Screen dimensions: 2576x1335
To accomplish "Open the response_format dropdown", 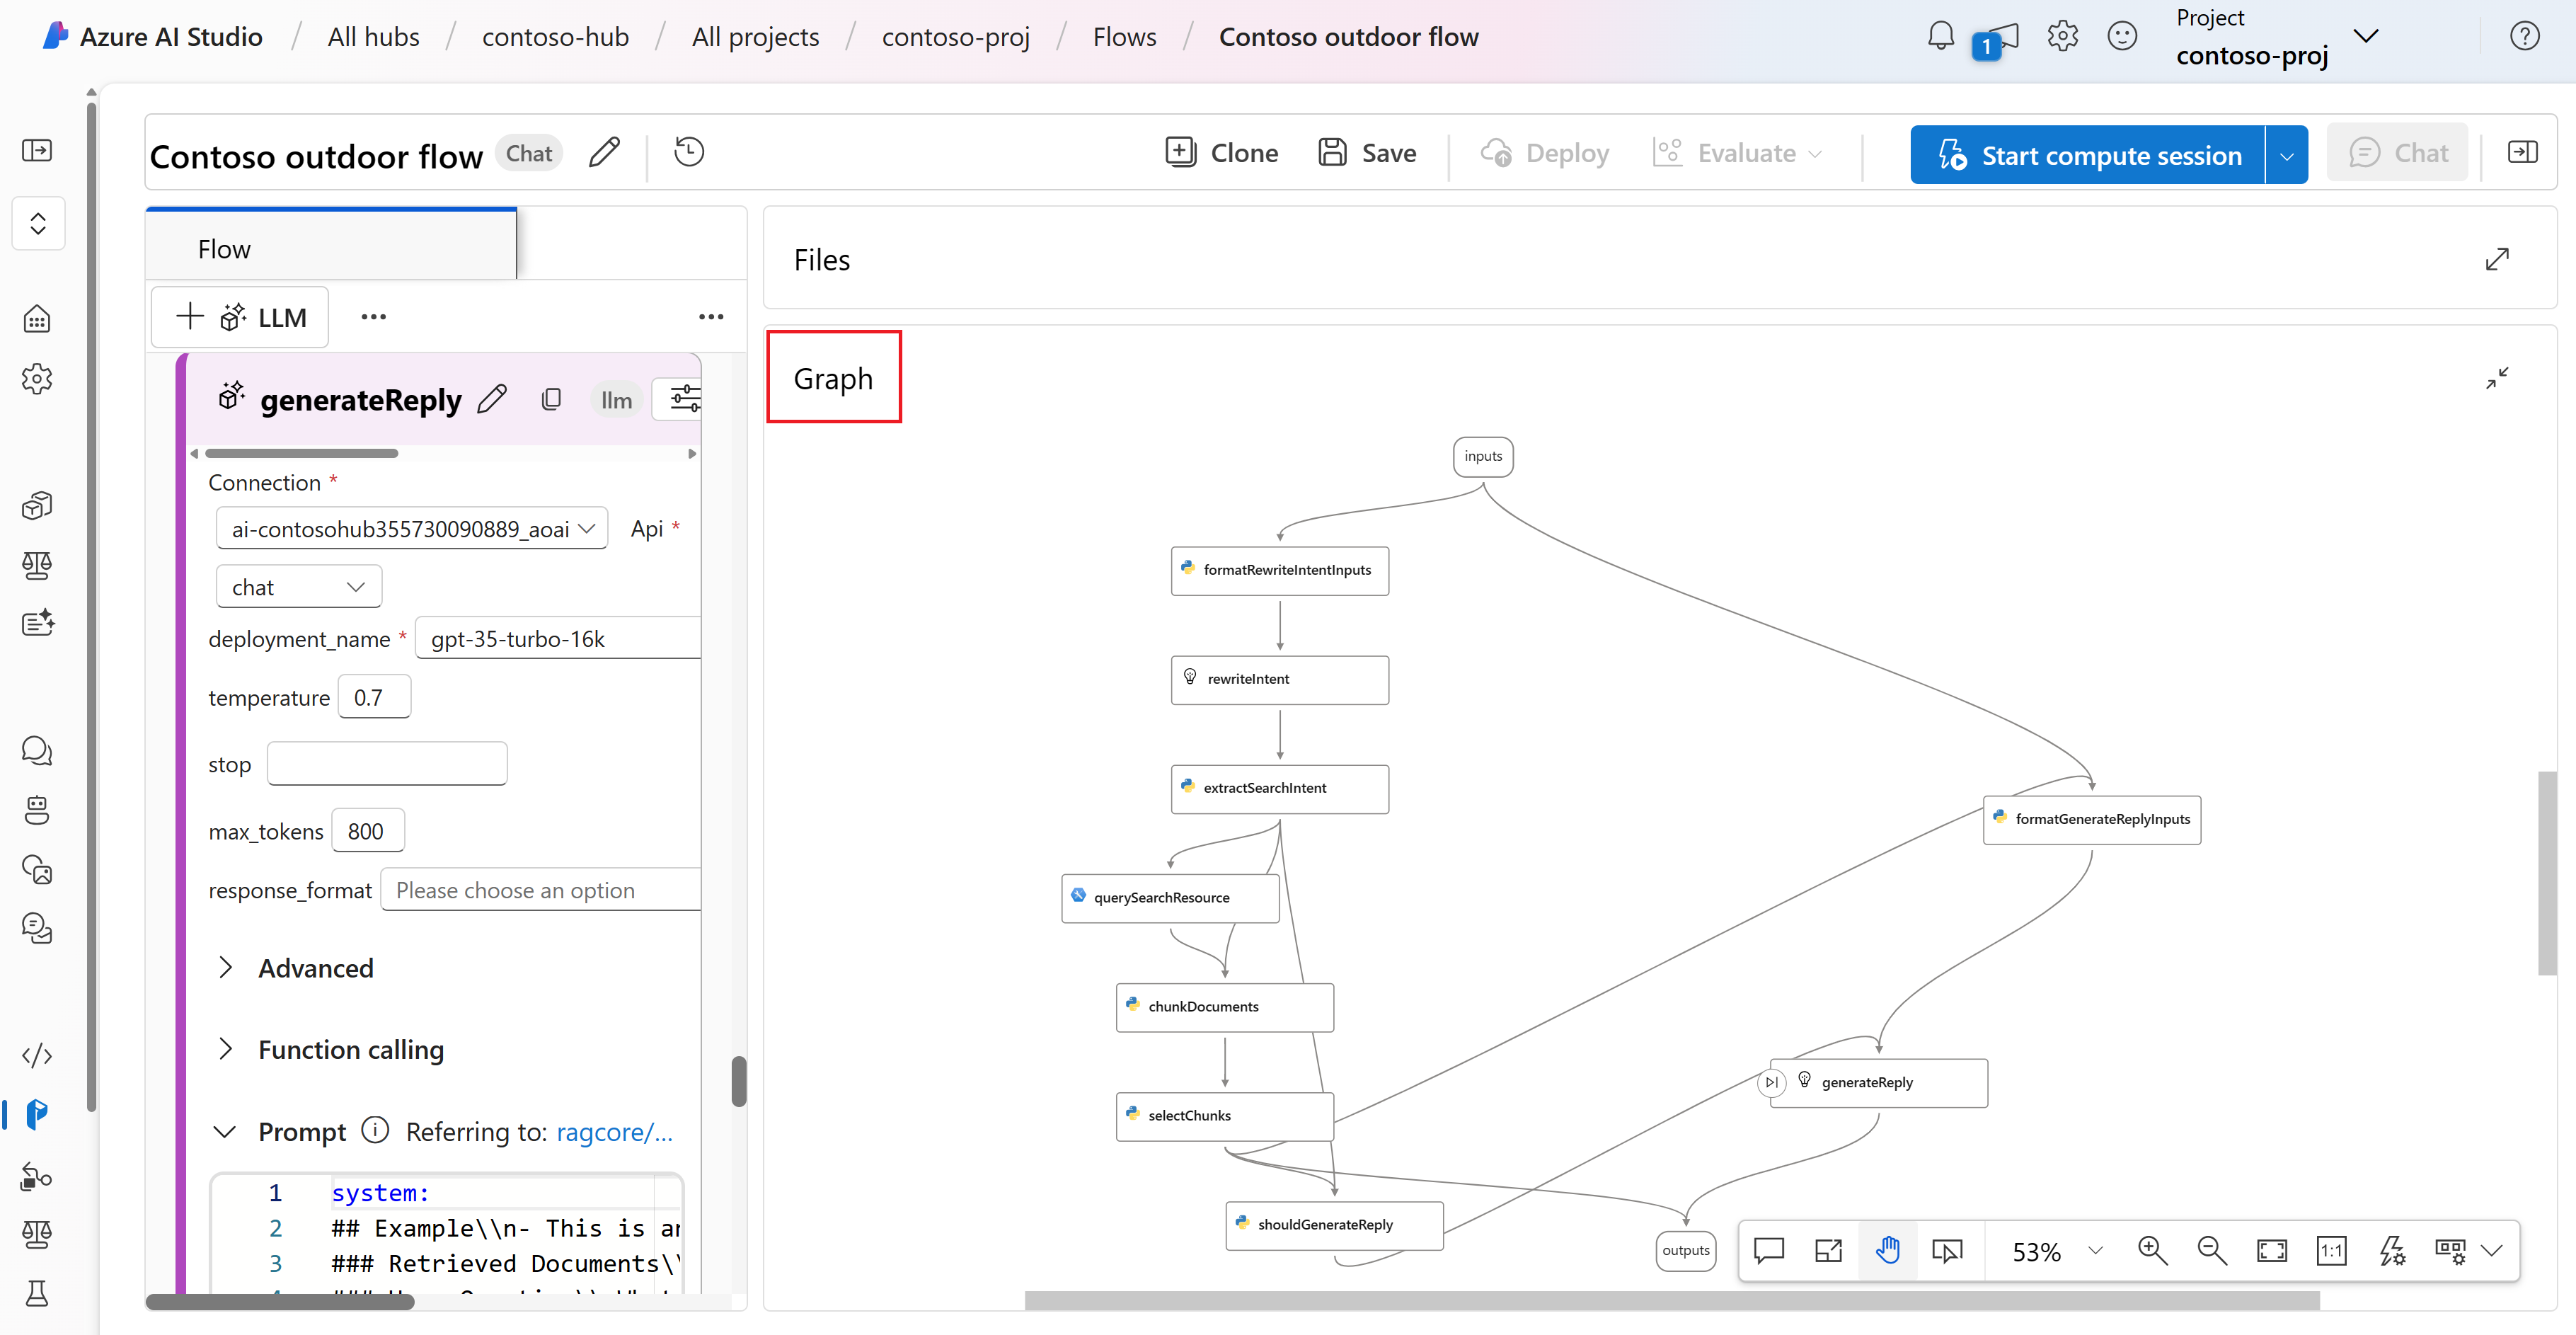I will pos(541,889).
